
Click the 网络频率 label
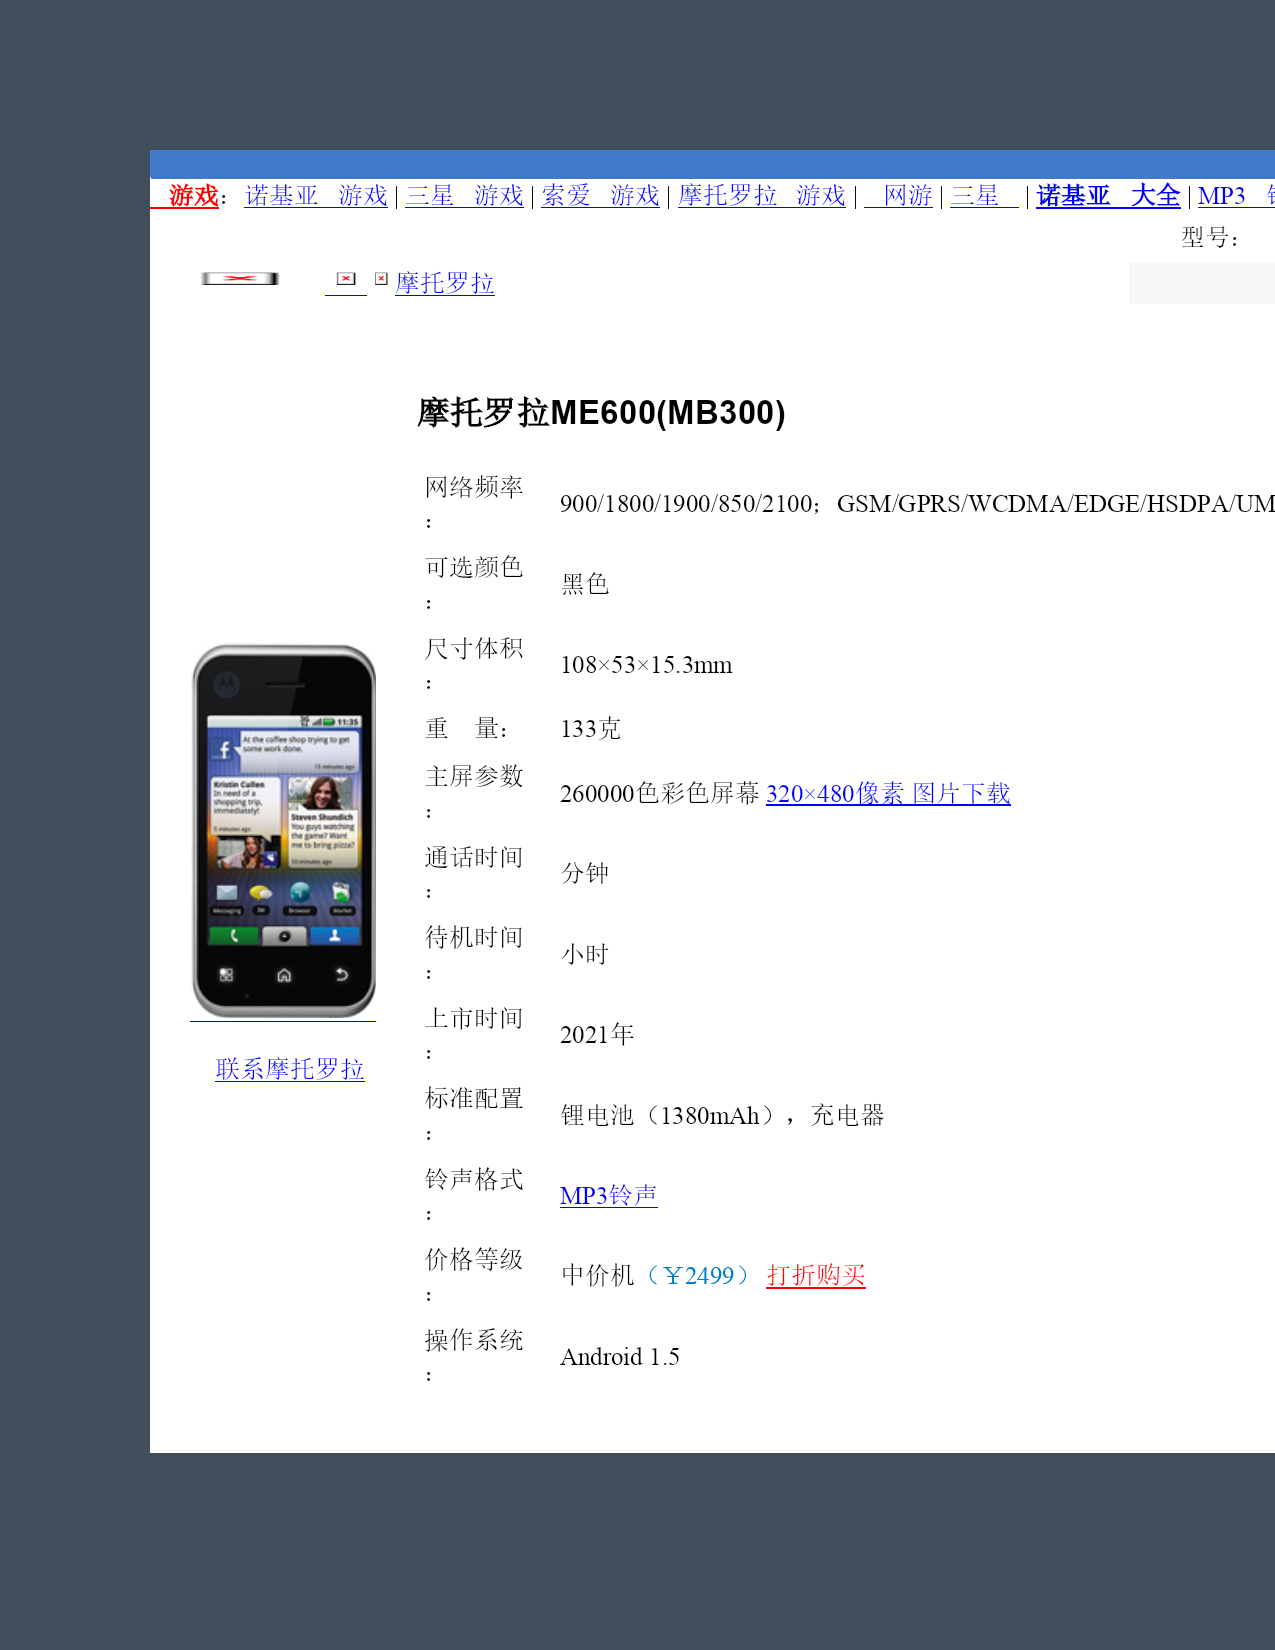tap(474, 487)
